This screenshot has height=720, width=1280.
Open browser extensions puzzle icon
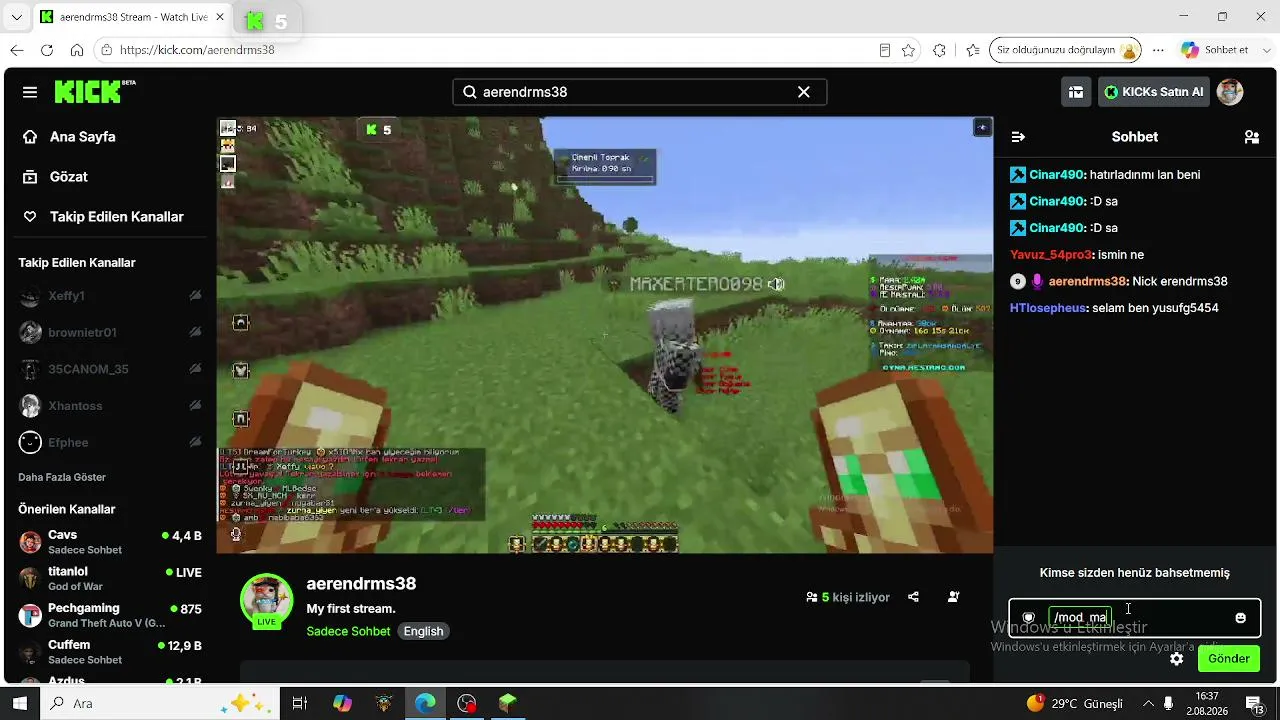click(x=939, y=50)
